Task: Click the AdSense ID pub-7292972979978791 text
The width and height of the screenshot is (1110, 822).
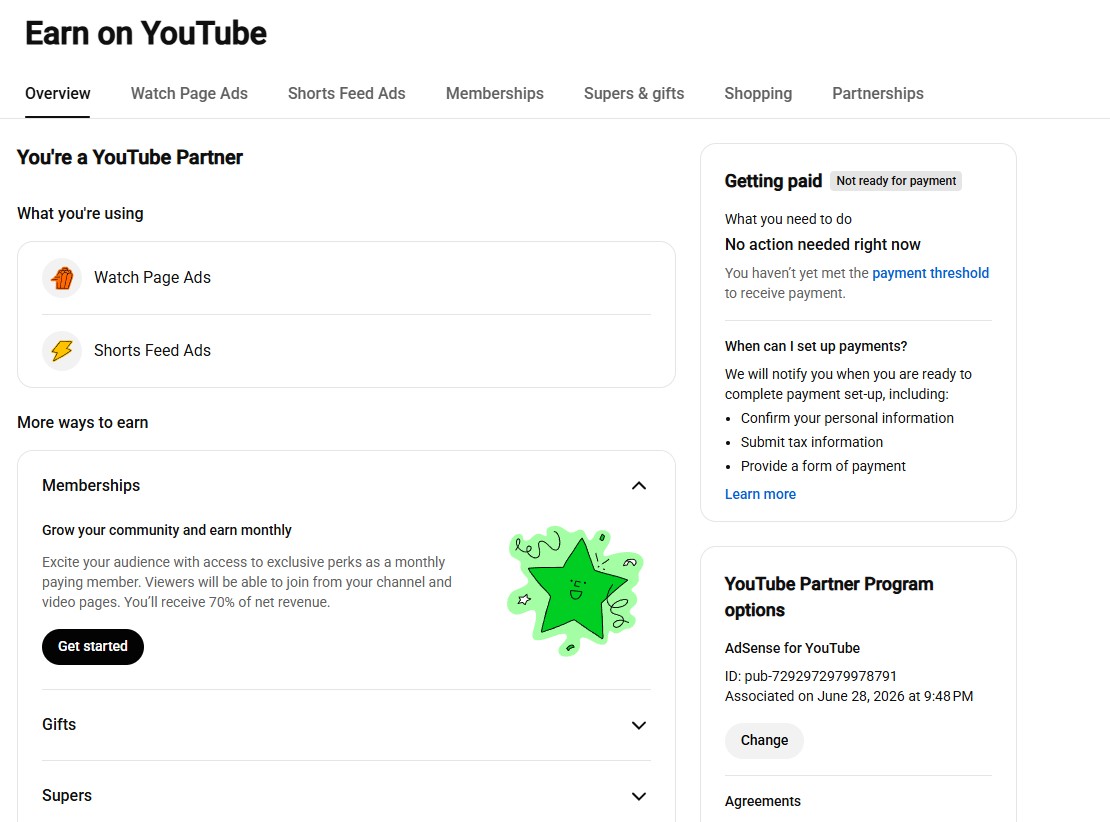Action: tap(811, 676)
